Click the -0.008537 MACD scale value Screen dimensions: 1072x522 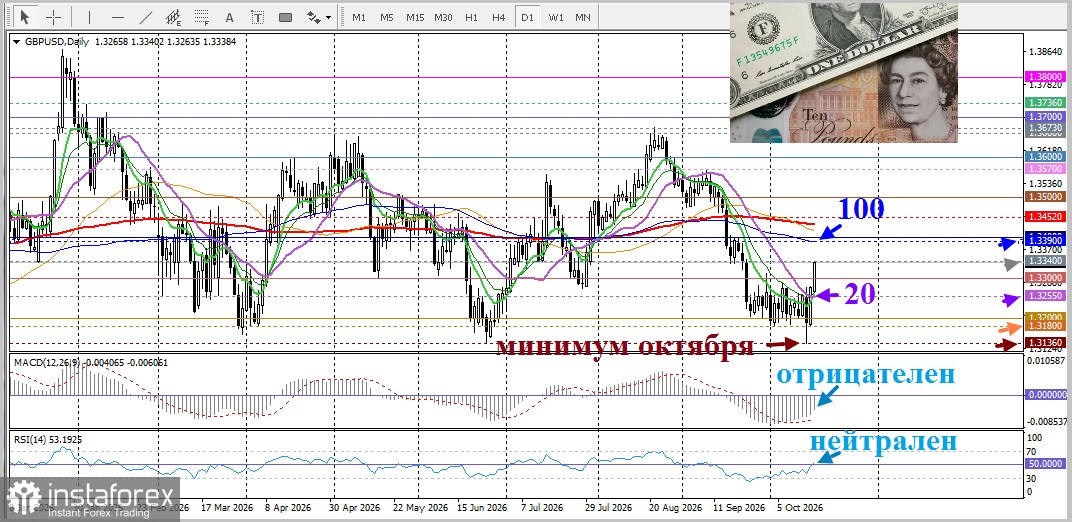(1047, 422)
